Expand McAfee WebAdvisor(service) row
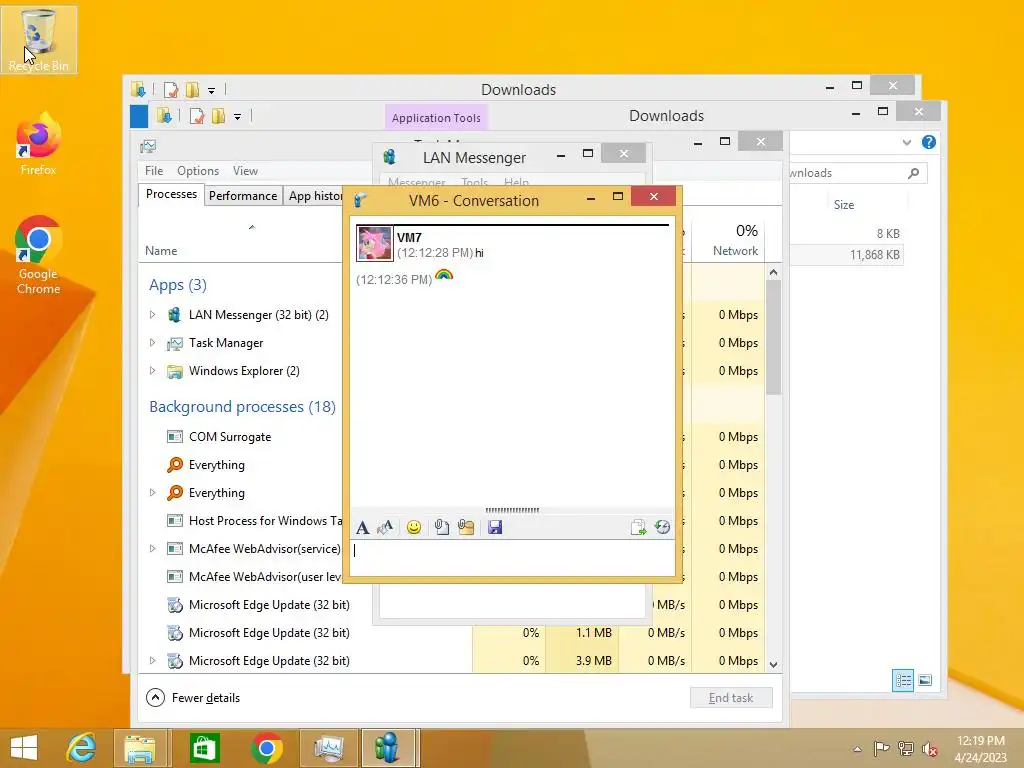Screen dimensions: 1024x768 click(x=152, y=549)
